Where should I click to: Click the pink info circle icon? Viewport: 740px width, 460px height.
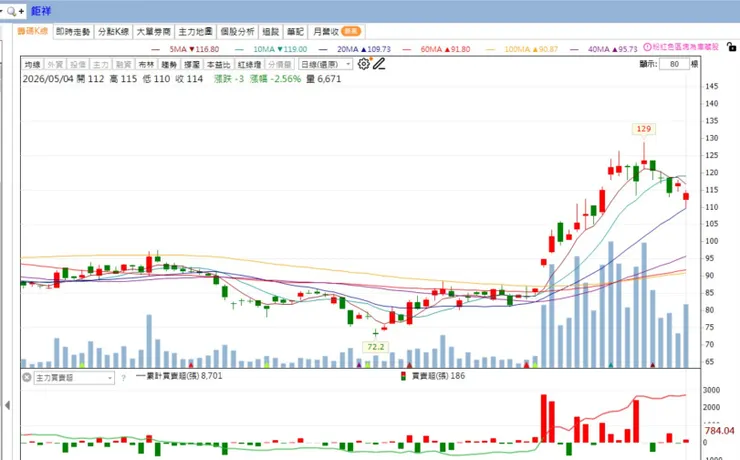pos(648,47)
